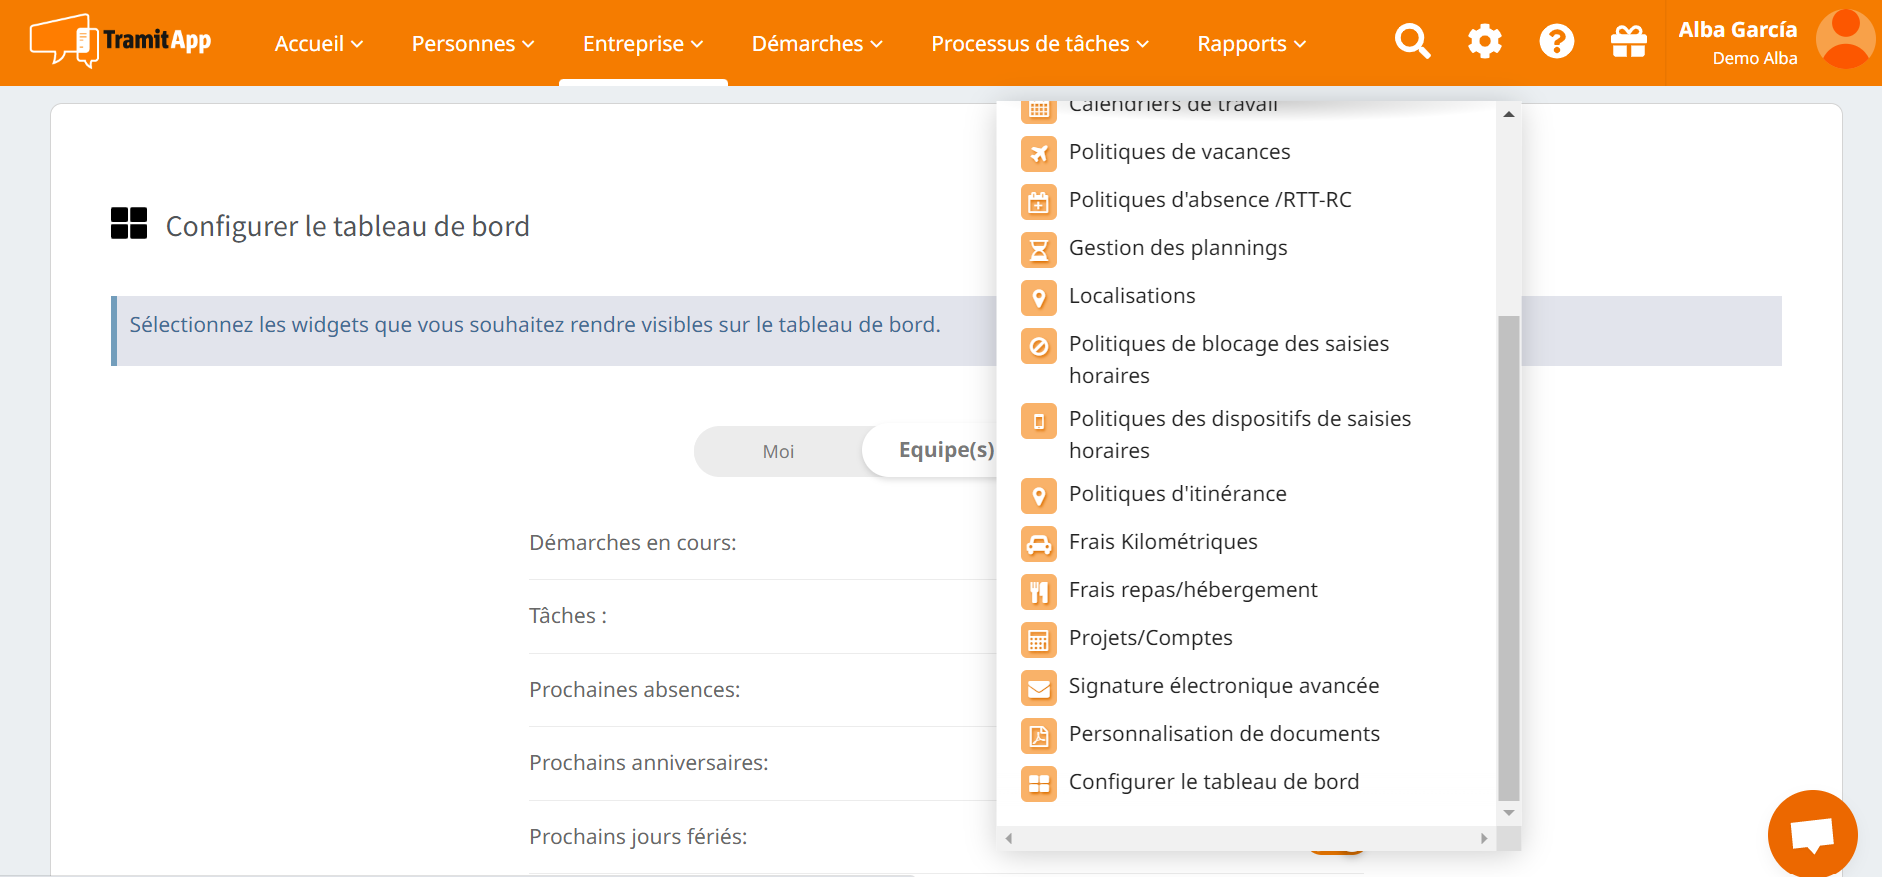Image resolution: width=1882 pixels, height=877 pixels.
Task: Select Personnalisation de documents menu entry
Action: (x=1223, y=734)
